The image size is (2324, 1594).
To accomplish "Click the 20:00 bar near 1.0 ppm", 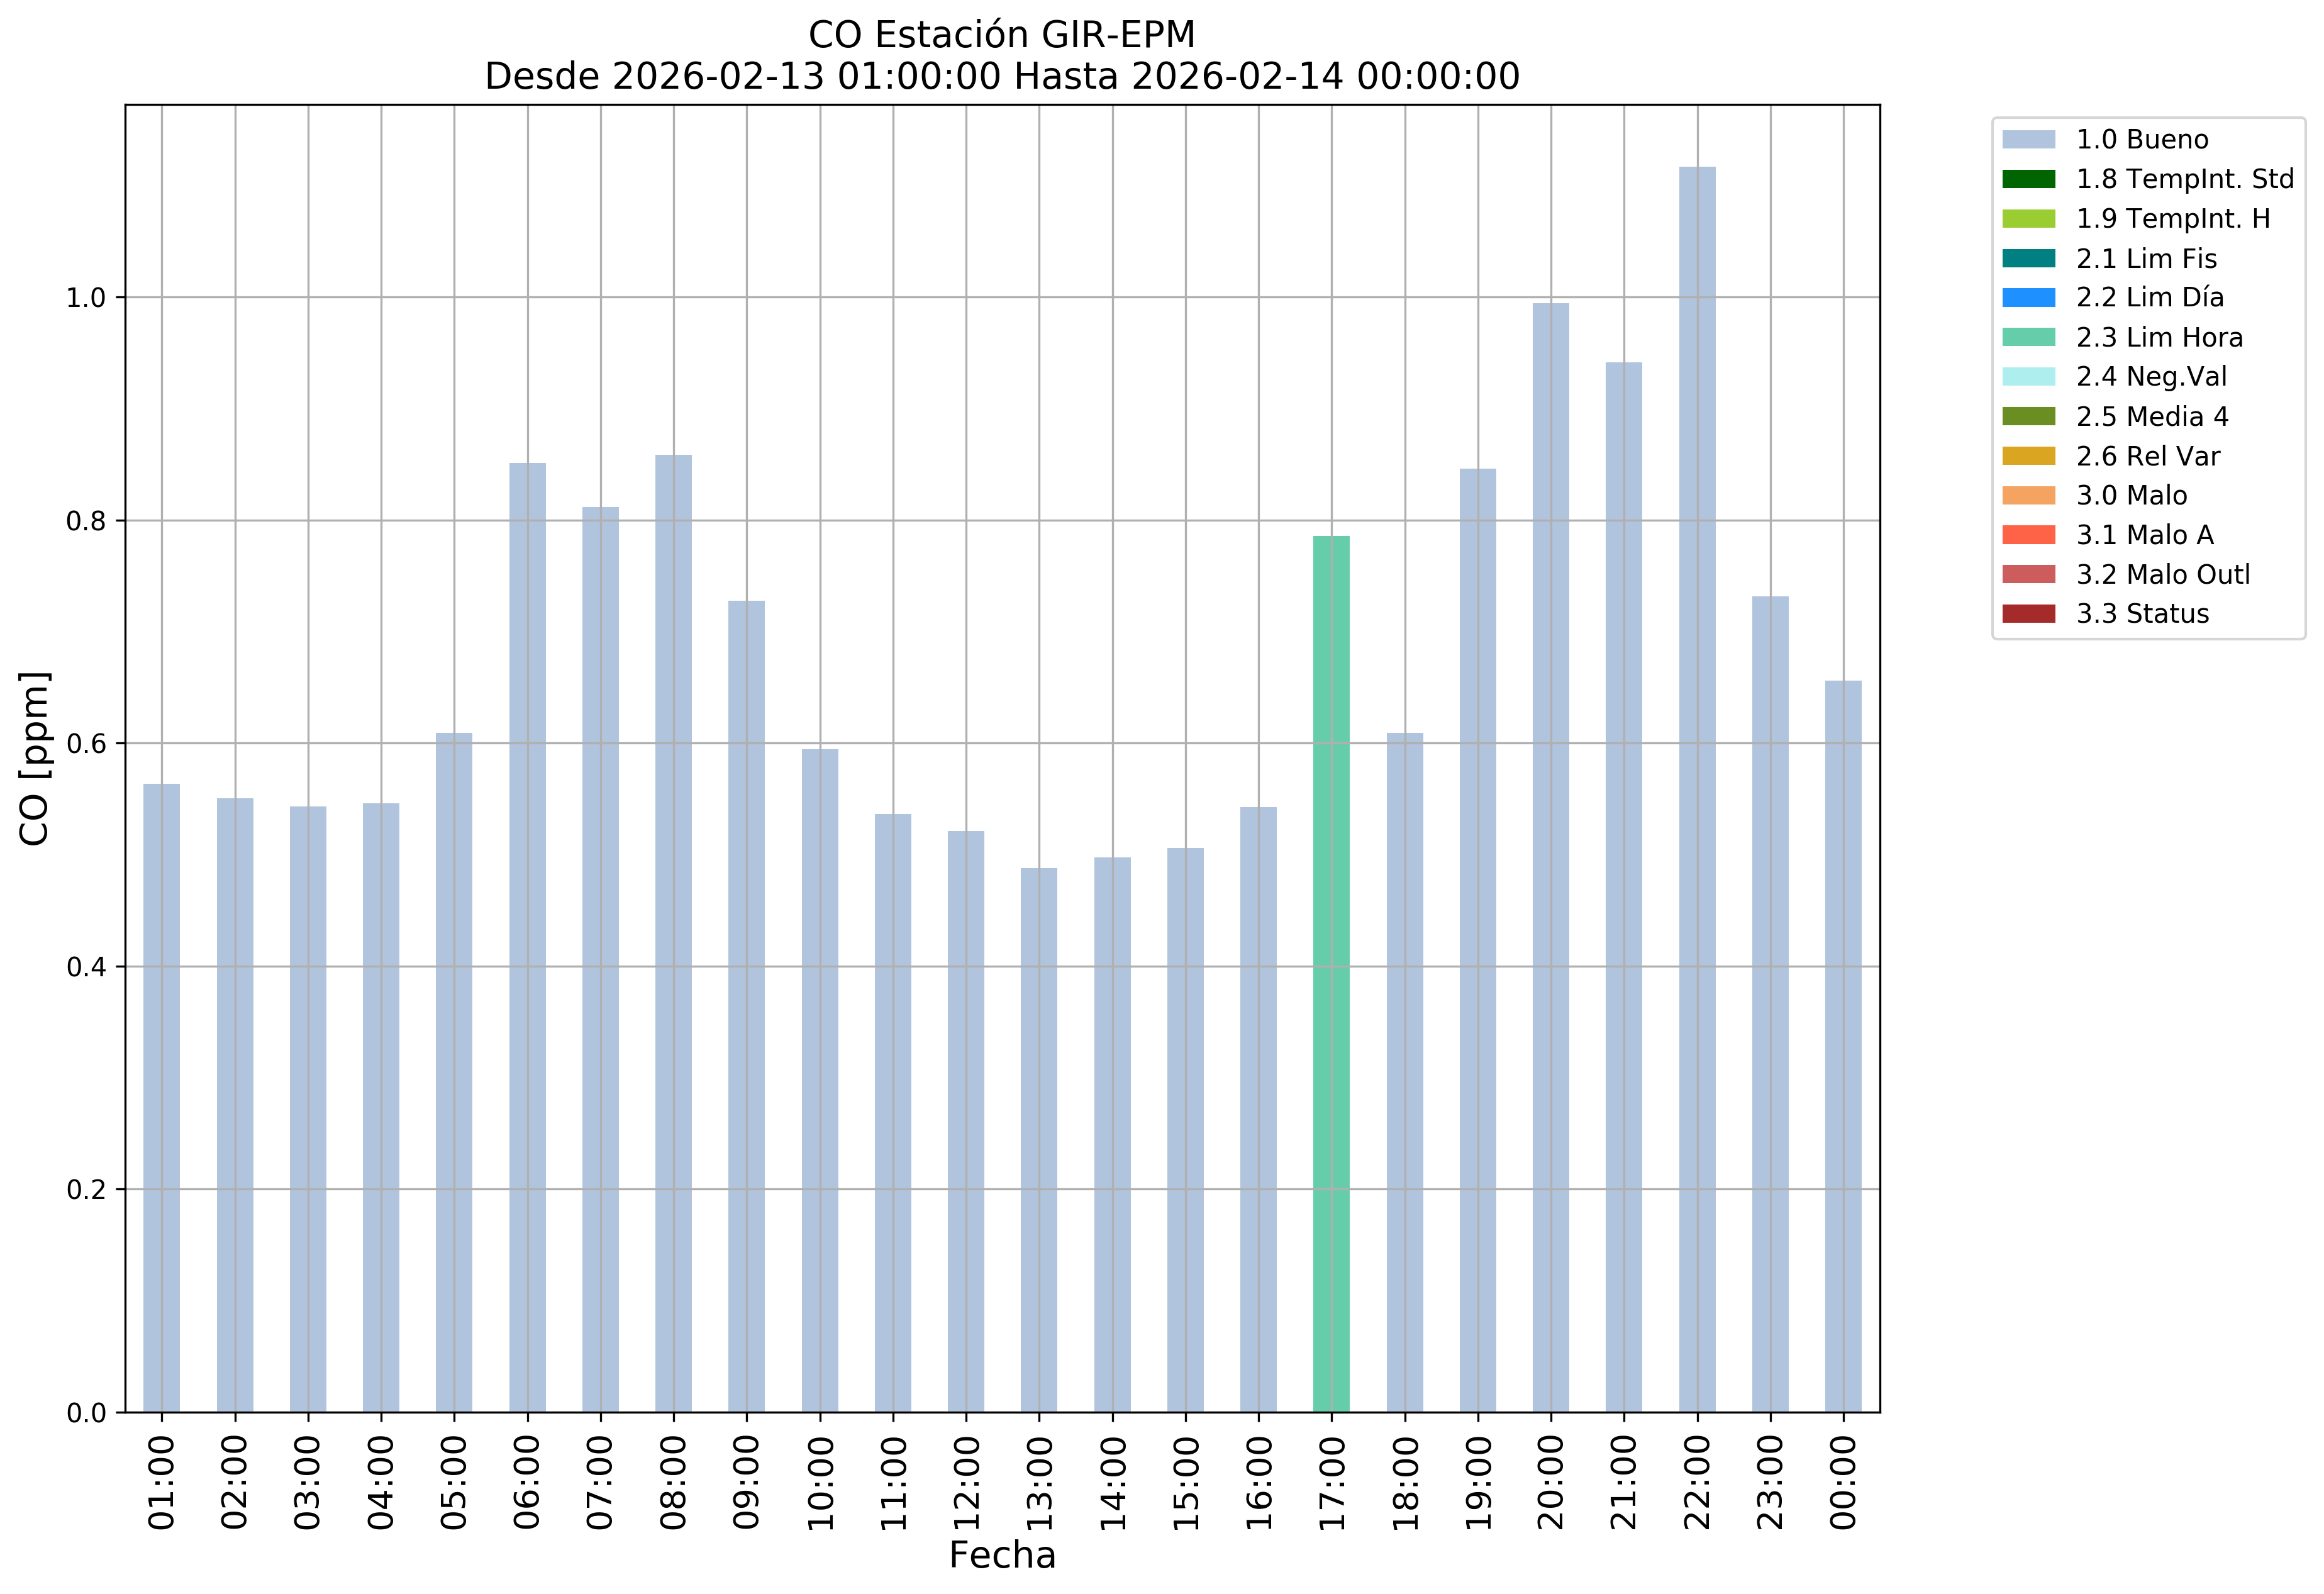I will (1550, 858).
